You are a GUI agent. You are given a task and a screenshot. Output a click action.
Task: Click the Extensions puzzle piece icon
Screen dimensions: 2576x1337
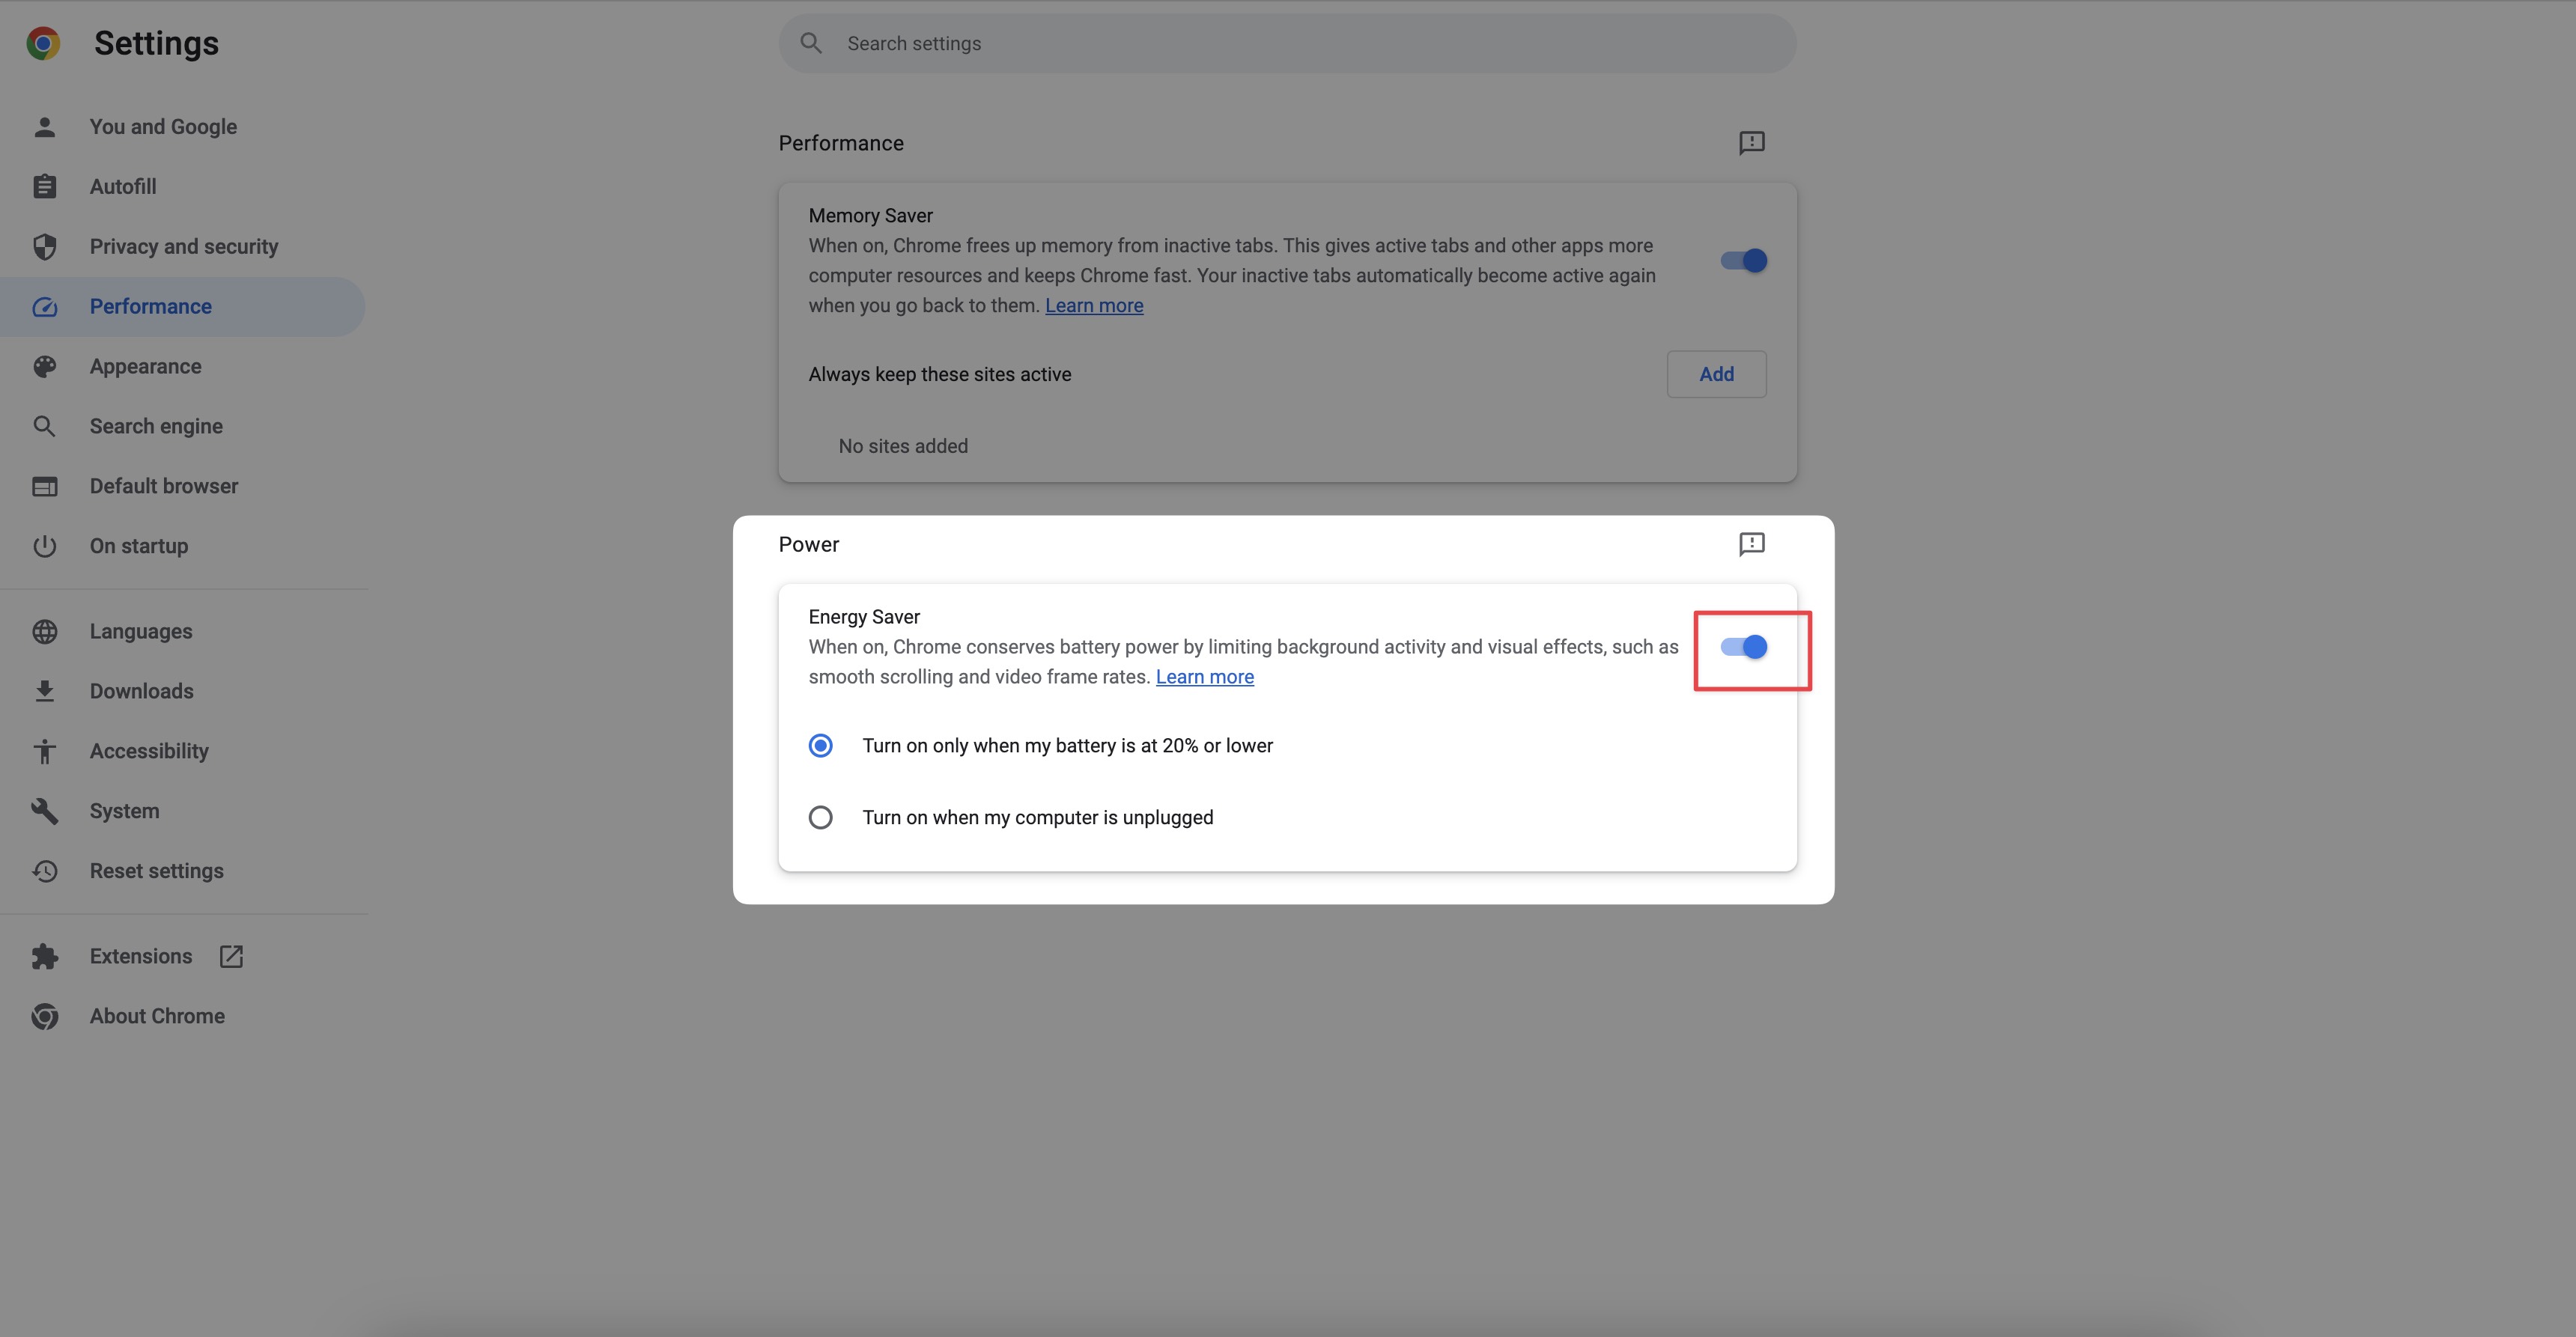(x=44, y=957)
